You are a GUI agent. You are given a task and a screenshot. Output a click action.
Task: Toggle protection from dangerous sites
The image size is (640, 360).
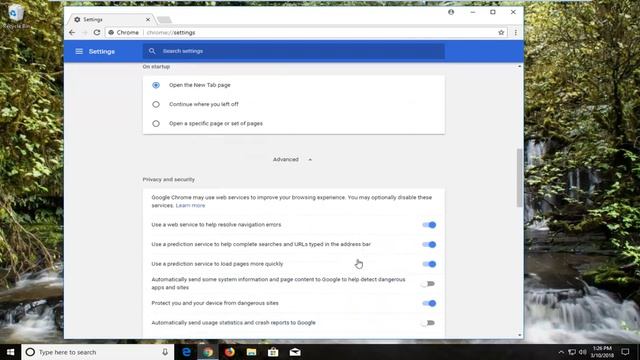coord(429,303)
